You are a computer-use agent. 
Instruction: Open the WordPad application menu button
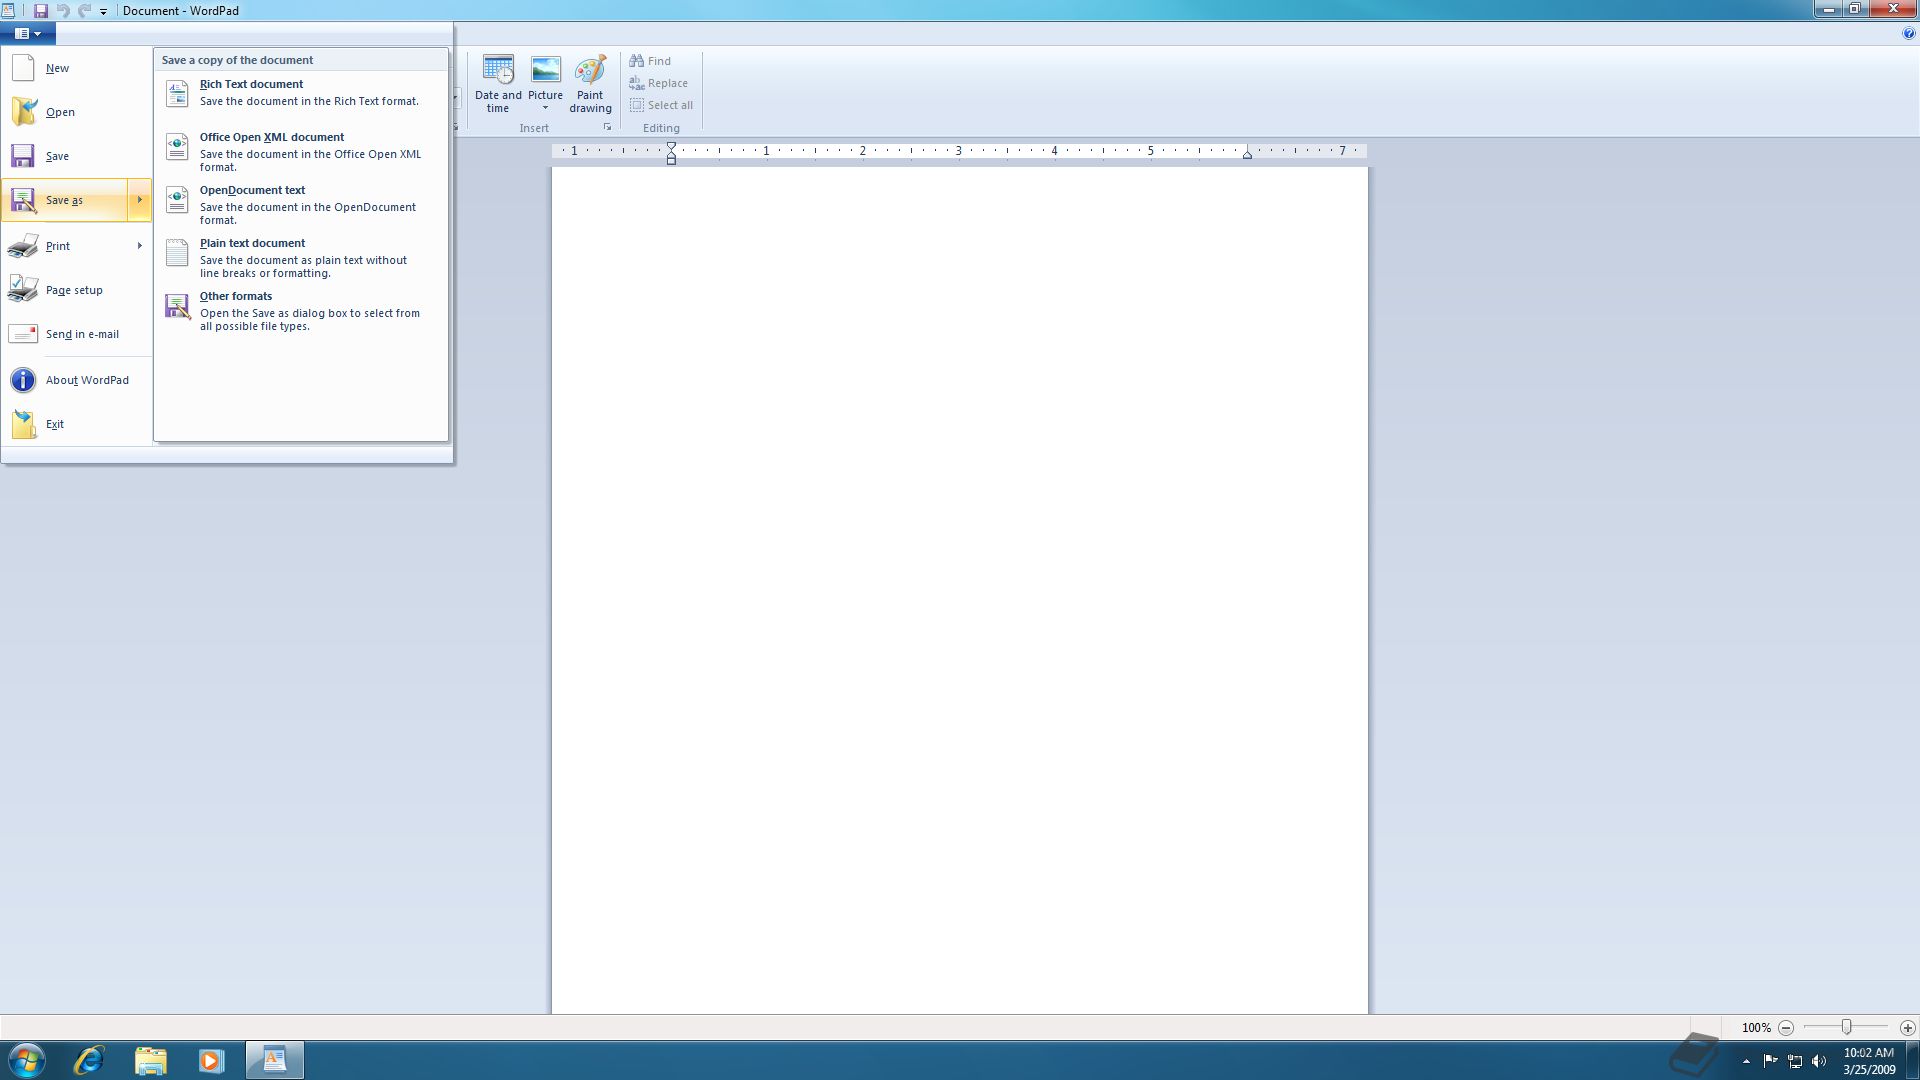click(28, 33)
